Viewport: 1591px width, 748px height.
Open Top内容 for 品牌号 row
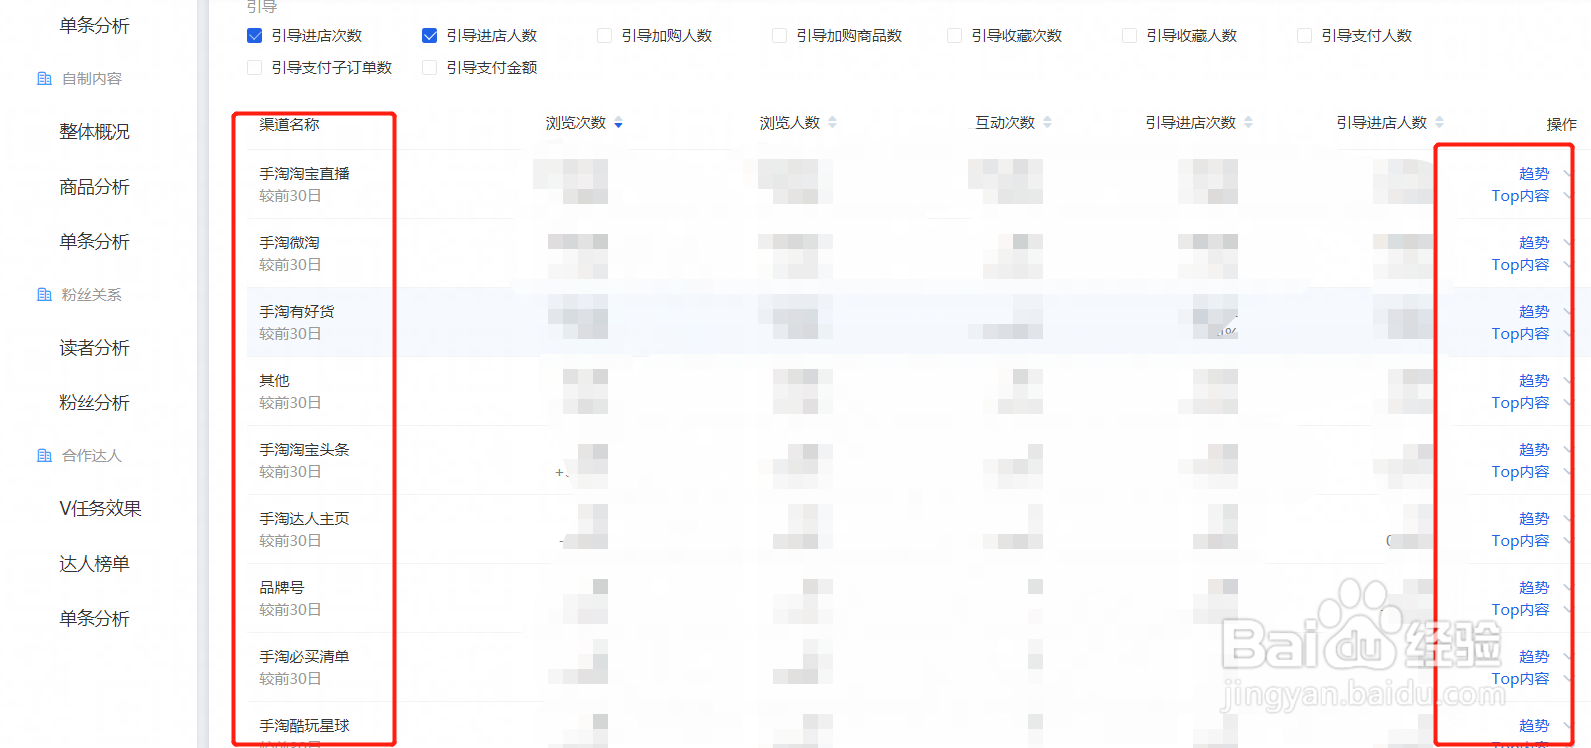click(1520, 610)
